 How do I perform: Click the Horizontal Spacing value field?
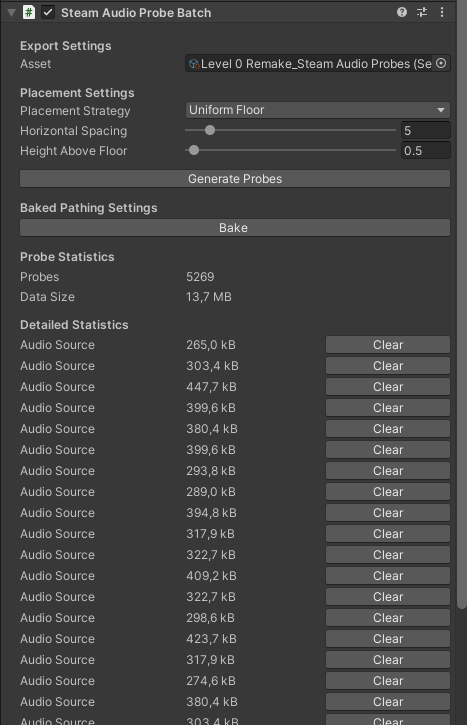(425, 130)
